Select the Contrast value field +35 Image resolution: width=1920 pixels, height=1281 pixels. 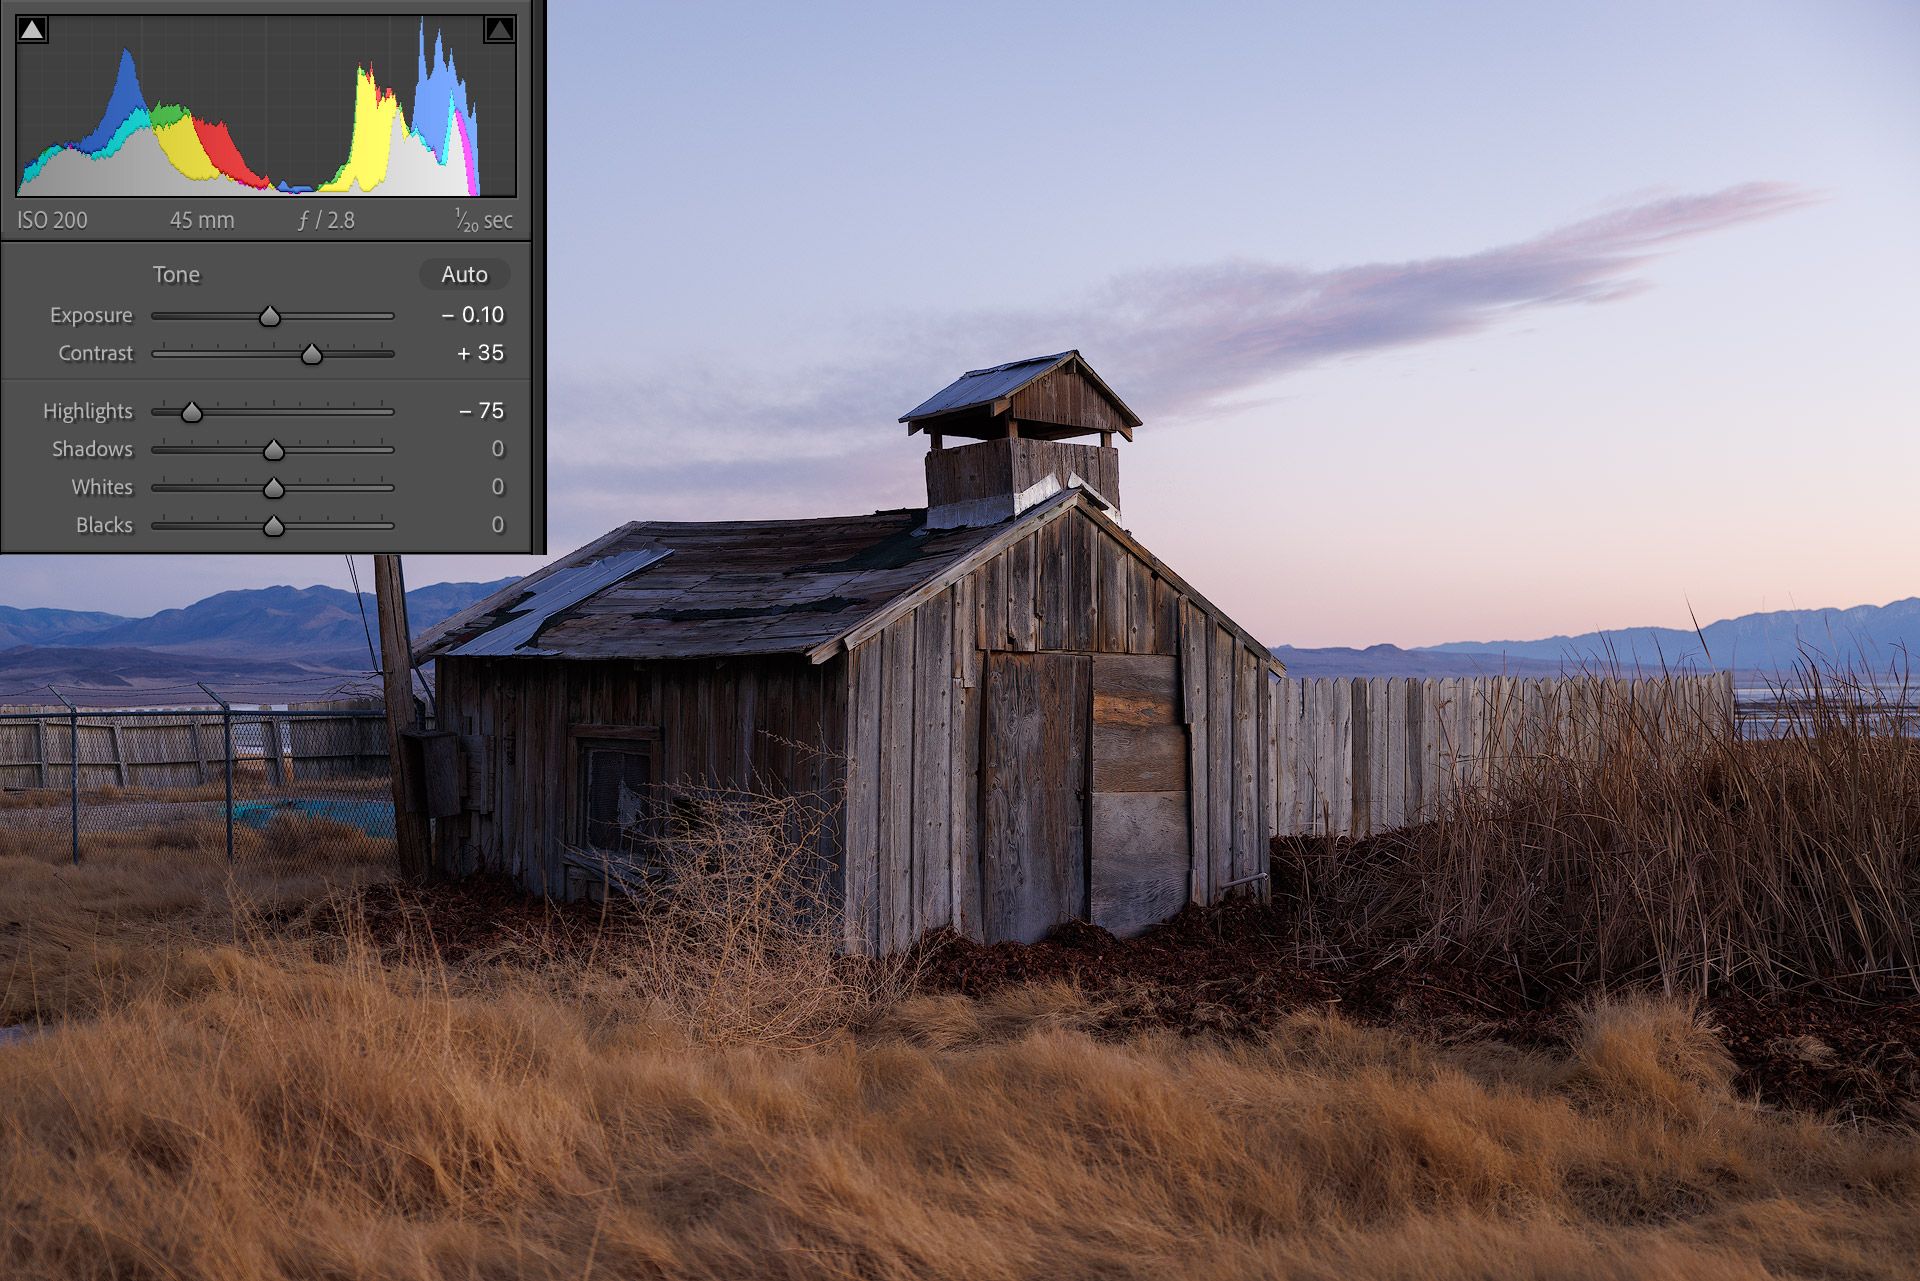point(480,353)
